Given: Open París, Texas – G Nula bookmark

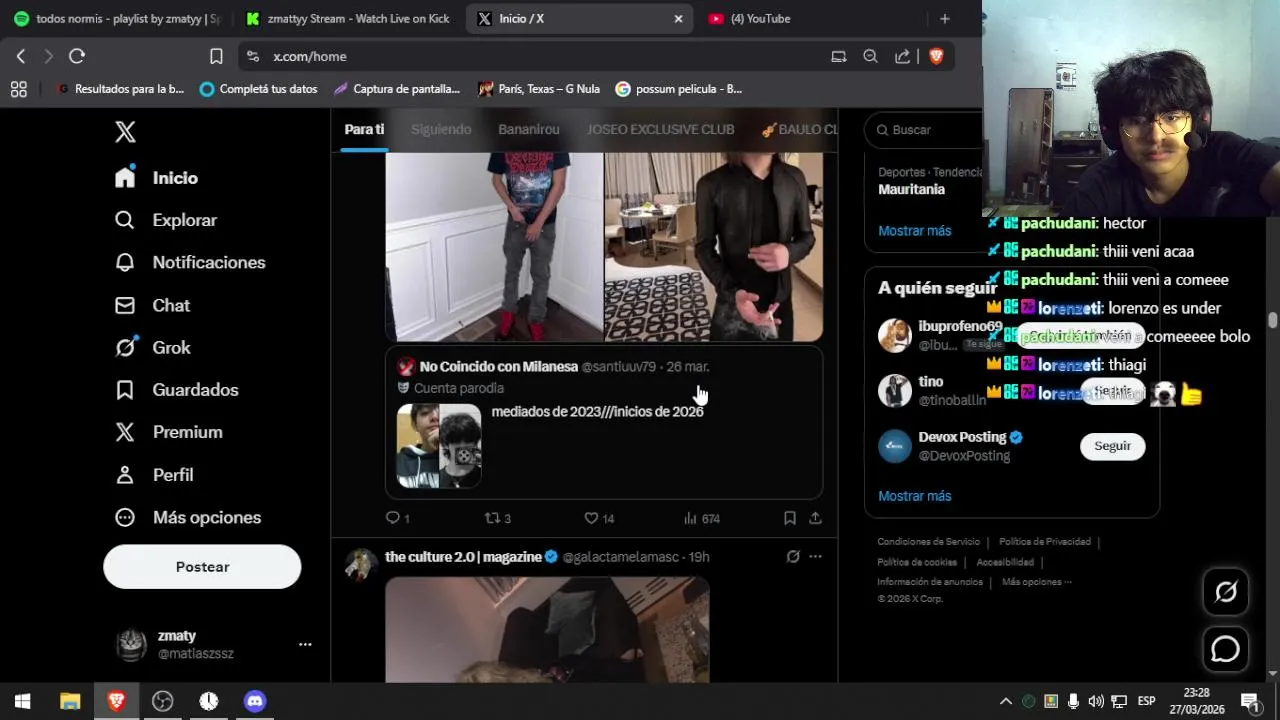Looking at the screenshot, I should (x=539, y=89).
